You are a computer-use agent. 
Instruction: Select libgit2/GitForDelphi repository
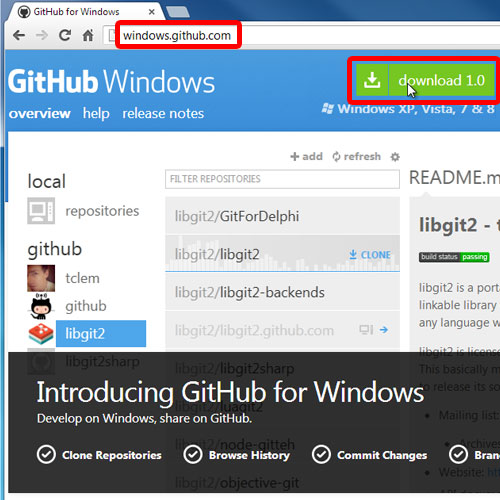[x=282, y=216]
